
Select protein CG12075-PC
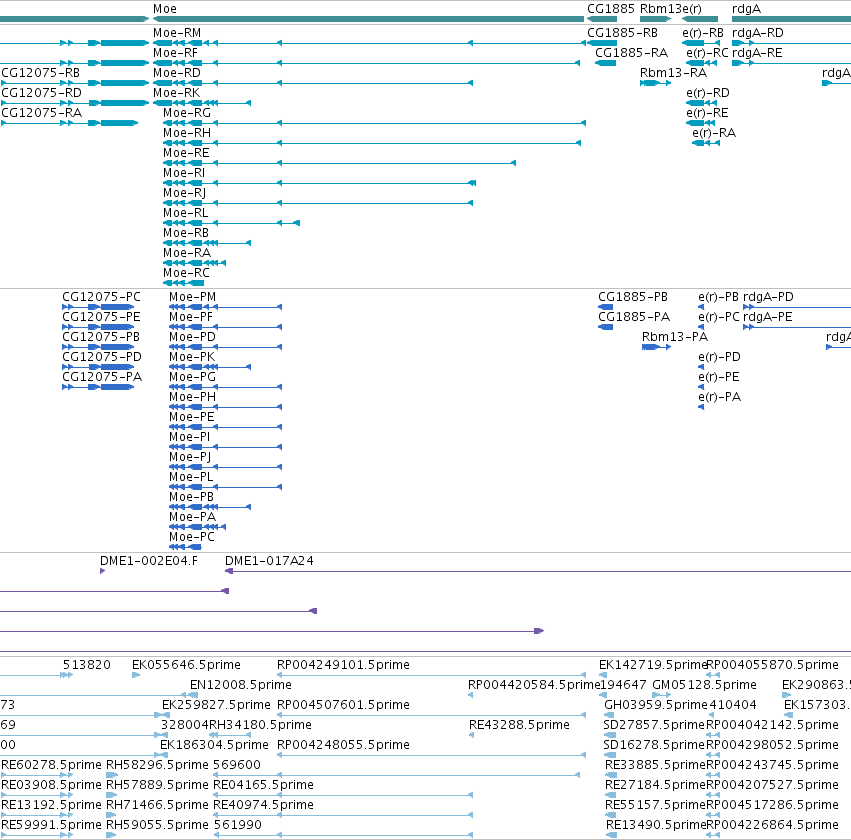[x=101, y=297]
